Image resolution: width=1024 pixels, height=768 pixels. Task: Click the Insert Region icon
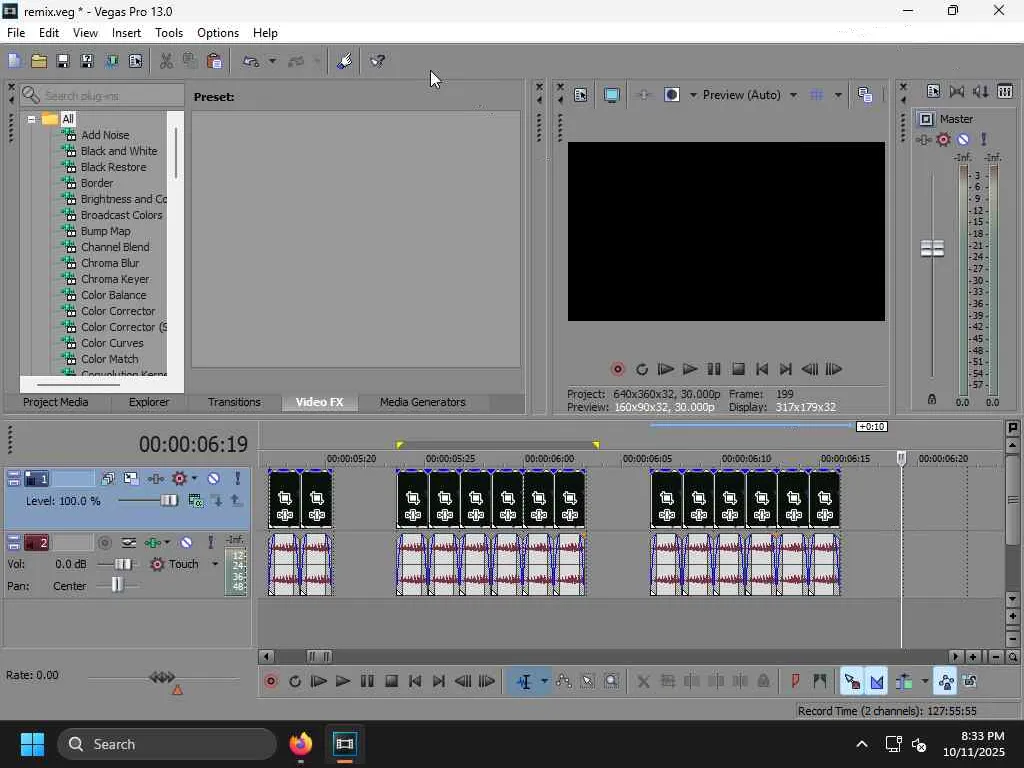click(820, 681)
